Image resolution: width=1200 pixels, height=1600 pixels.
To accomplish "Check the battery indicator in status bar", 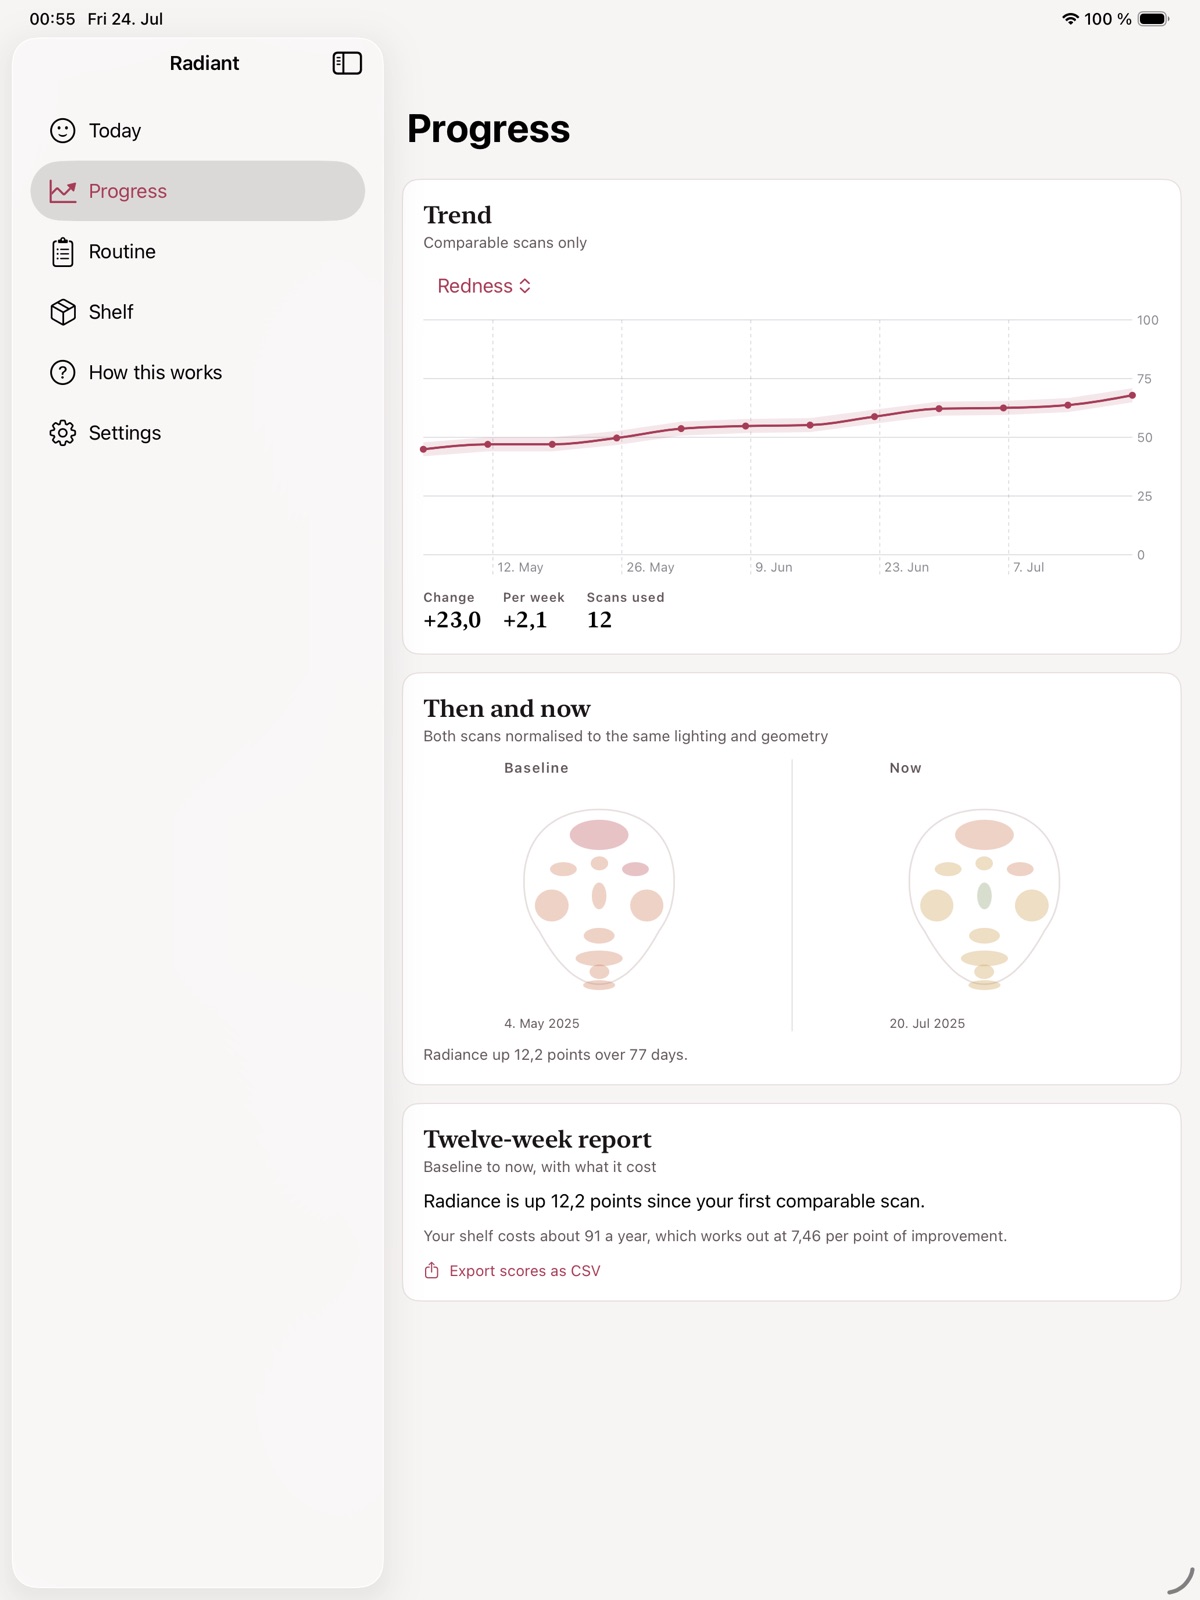I will (x=1153, y=19).
